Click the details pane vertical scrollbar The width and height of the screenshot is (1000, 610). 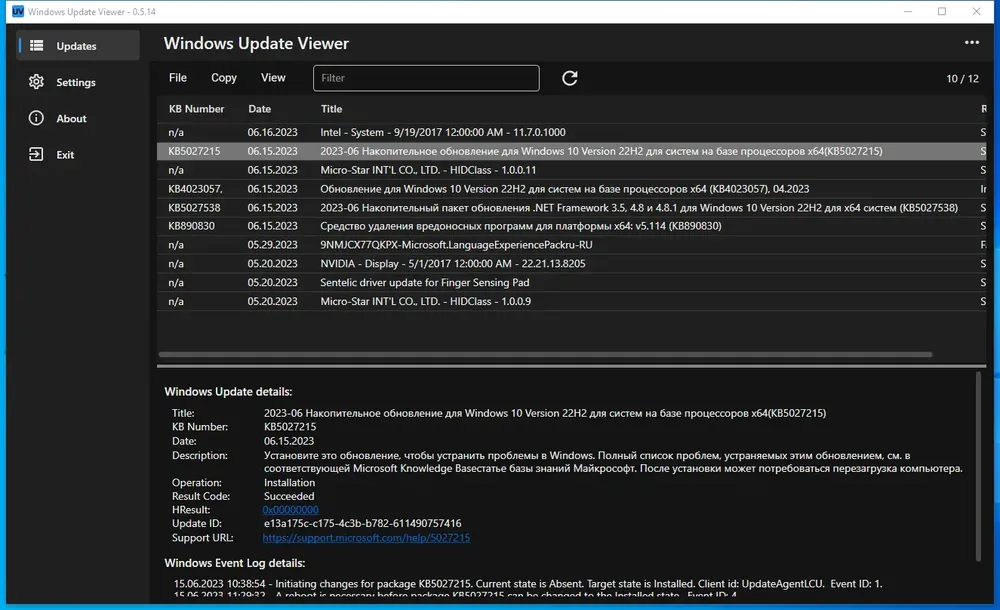click(978, 467)
